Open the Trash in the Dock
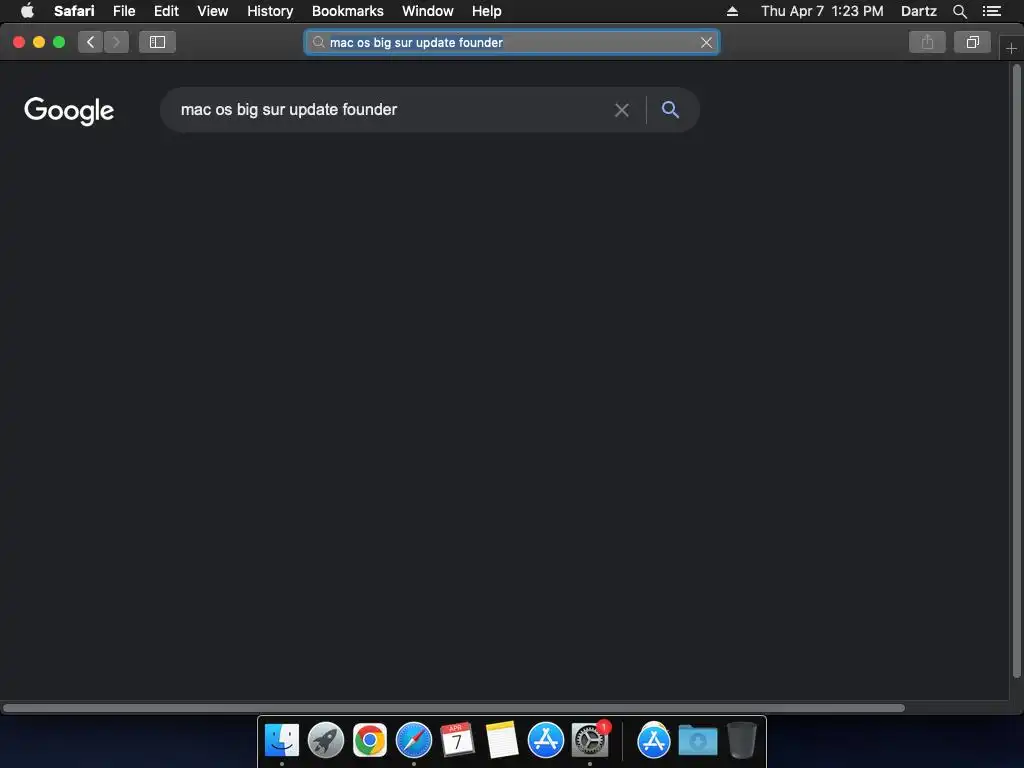 tap(741, 740)
